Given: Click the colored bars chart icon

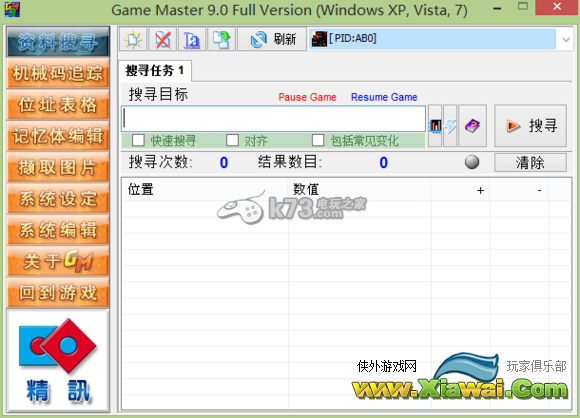Looking at the screenshot, I should pos(435,126).
